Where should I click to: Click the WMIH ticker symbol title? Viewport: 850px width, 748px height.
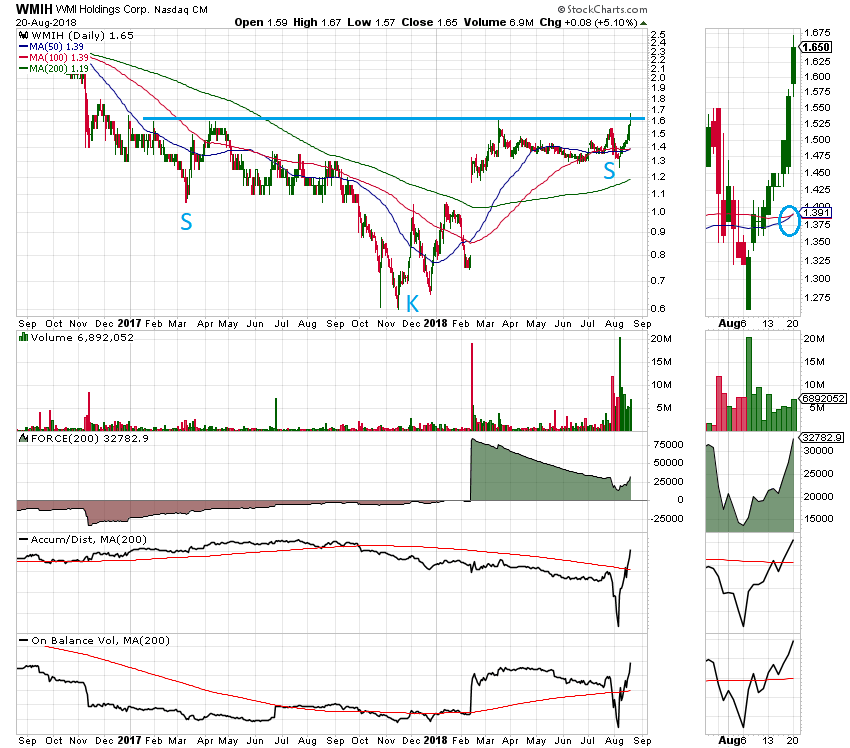click(x=34, y=9)
